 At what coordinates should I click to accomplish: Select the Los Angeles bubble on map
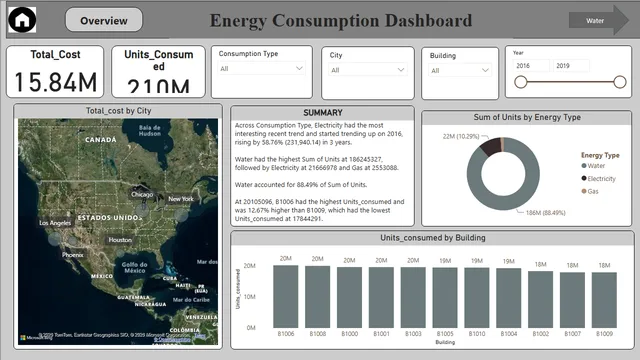[x=54, y=239]
